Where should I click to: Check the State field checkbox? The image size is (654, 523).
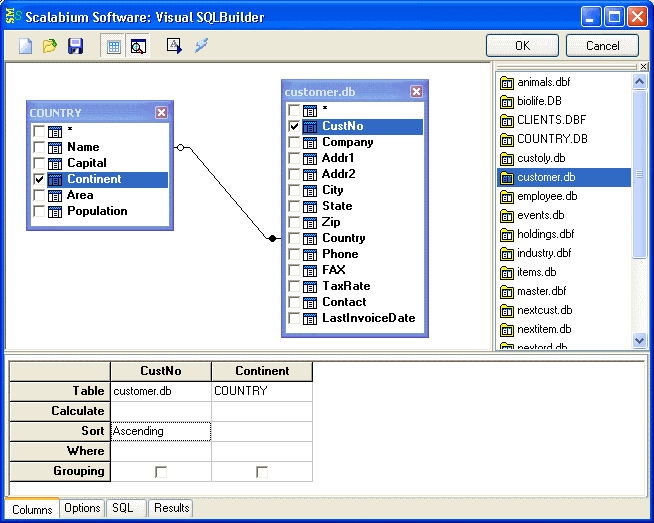(x=294, y=206)
